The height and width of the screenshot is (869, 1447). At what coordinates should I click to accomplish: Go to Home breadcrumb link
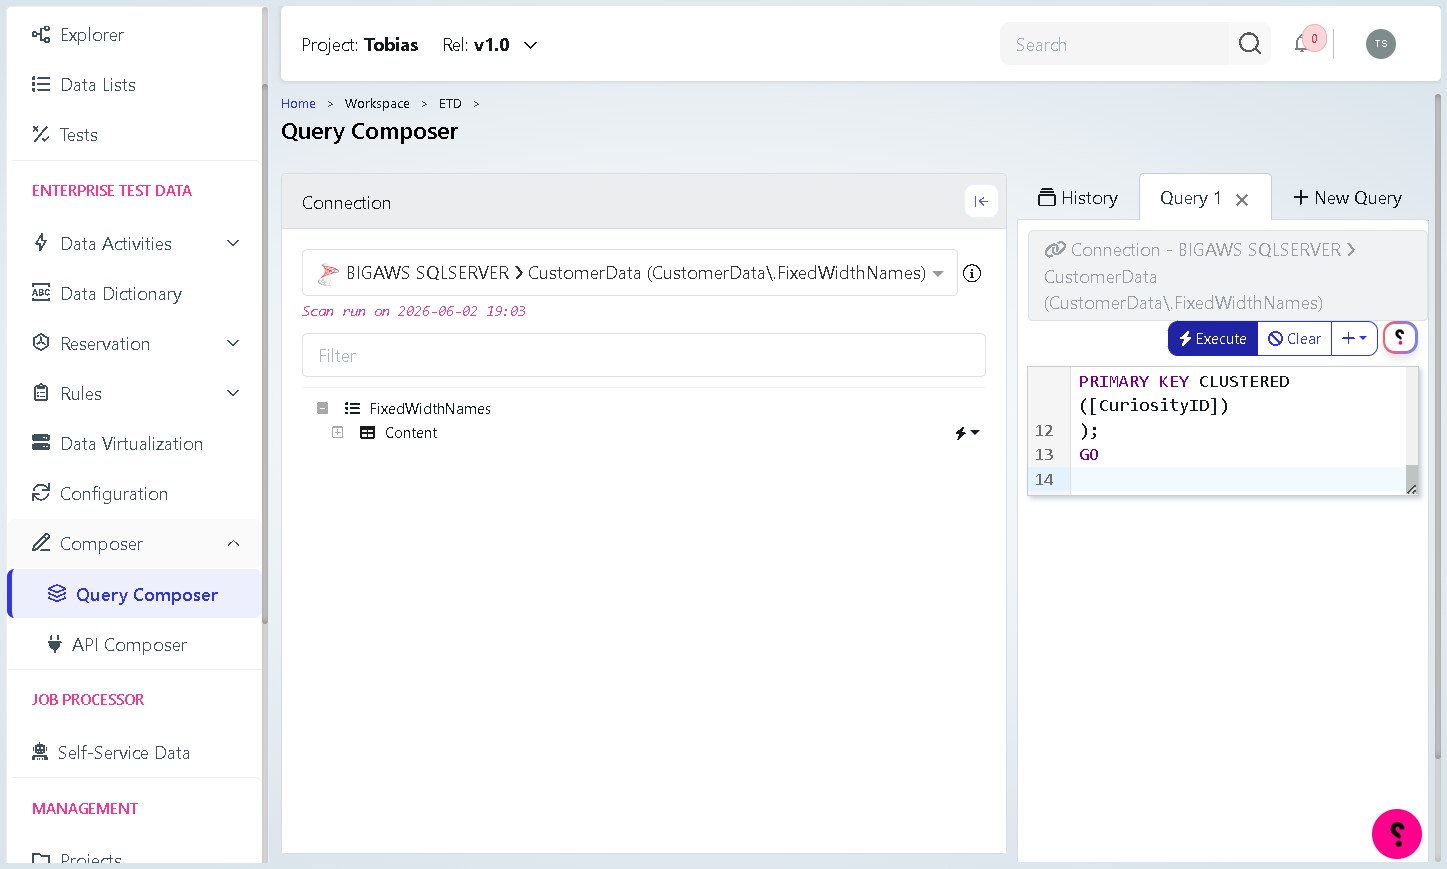pyautogui.click(x=298, y=104)
